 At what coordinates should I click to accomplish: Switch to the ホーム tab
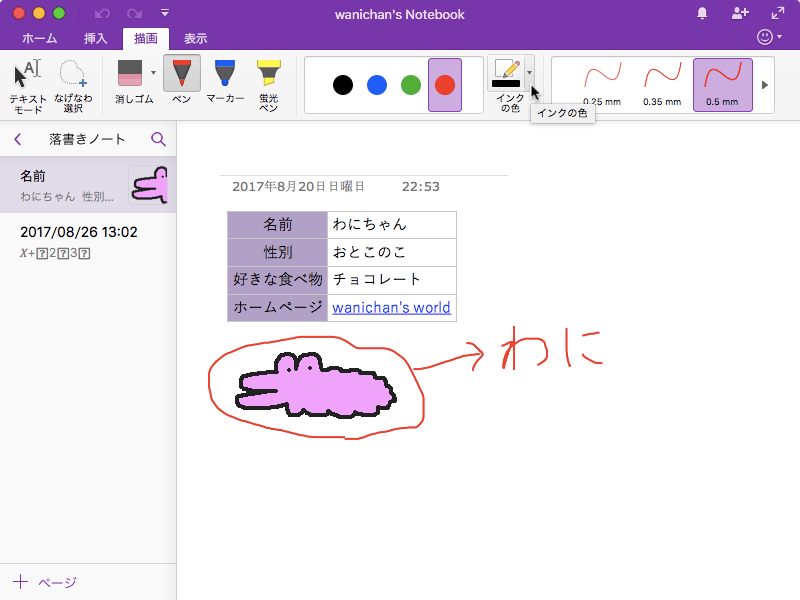[x=39, y=38]
